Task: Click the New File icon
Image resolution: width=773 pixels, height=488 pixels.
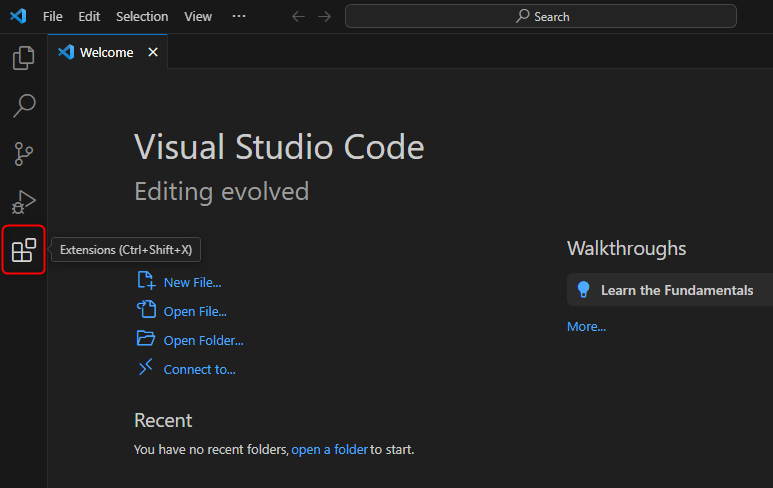Action: [146, 280]
